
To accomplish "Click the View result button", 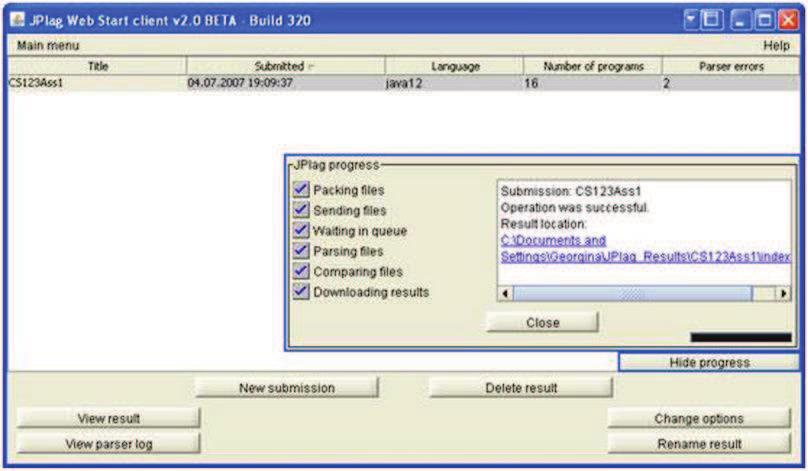I will tap(108, 418).
